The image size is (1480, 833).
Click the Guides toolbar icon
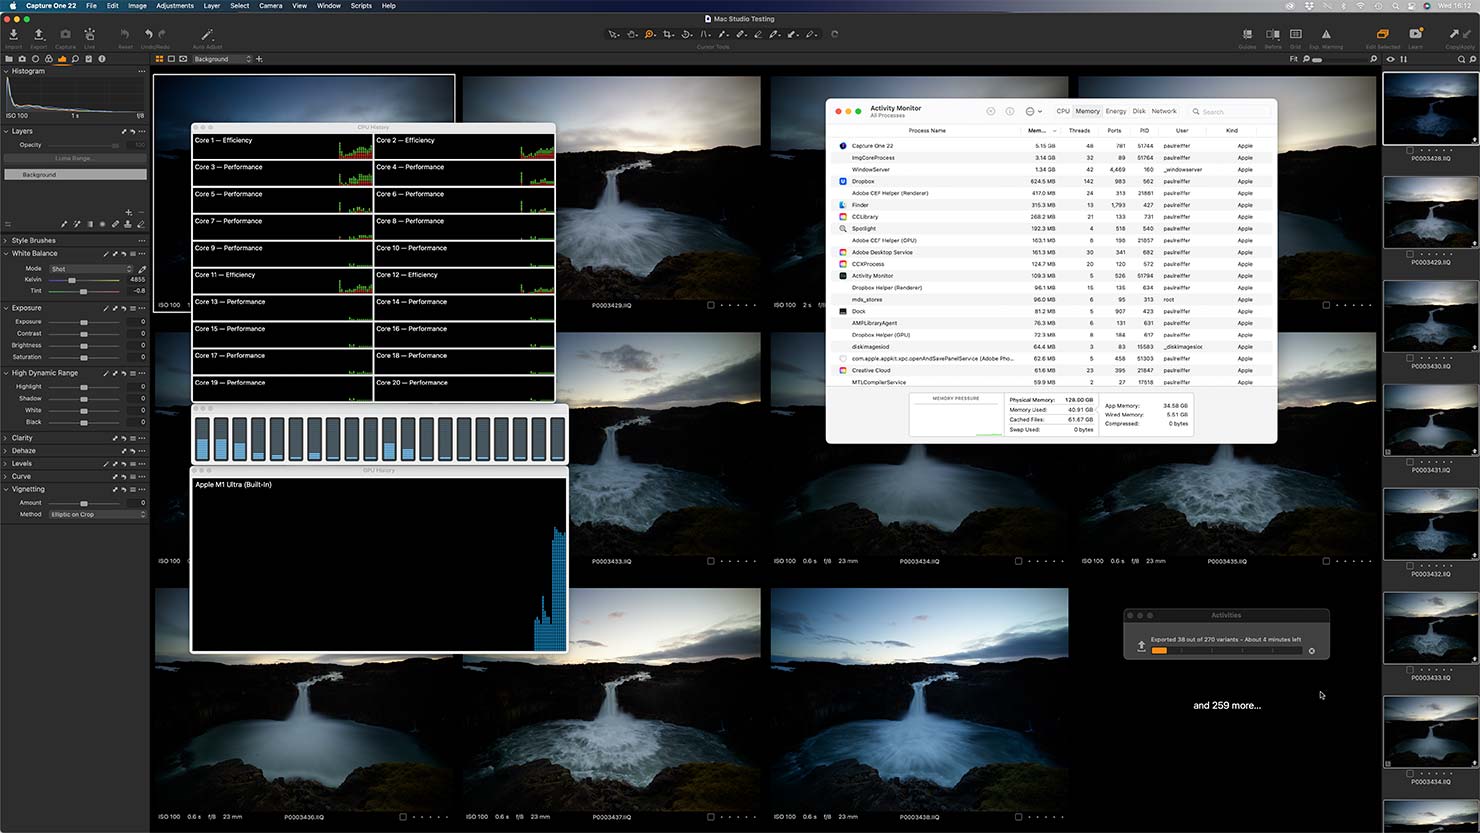1247,35
